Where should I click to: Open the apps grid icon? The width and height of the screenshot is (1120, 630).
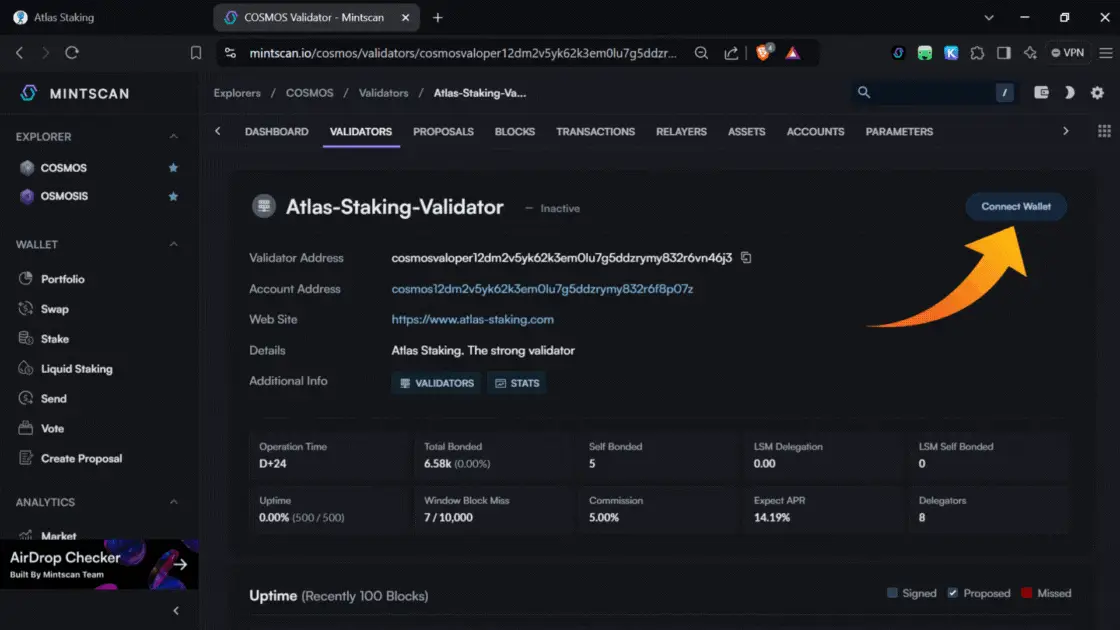click(1104, 131)
